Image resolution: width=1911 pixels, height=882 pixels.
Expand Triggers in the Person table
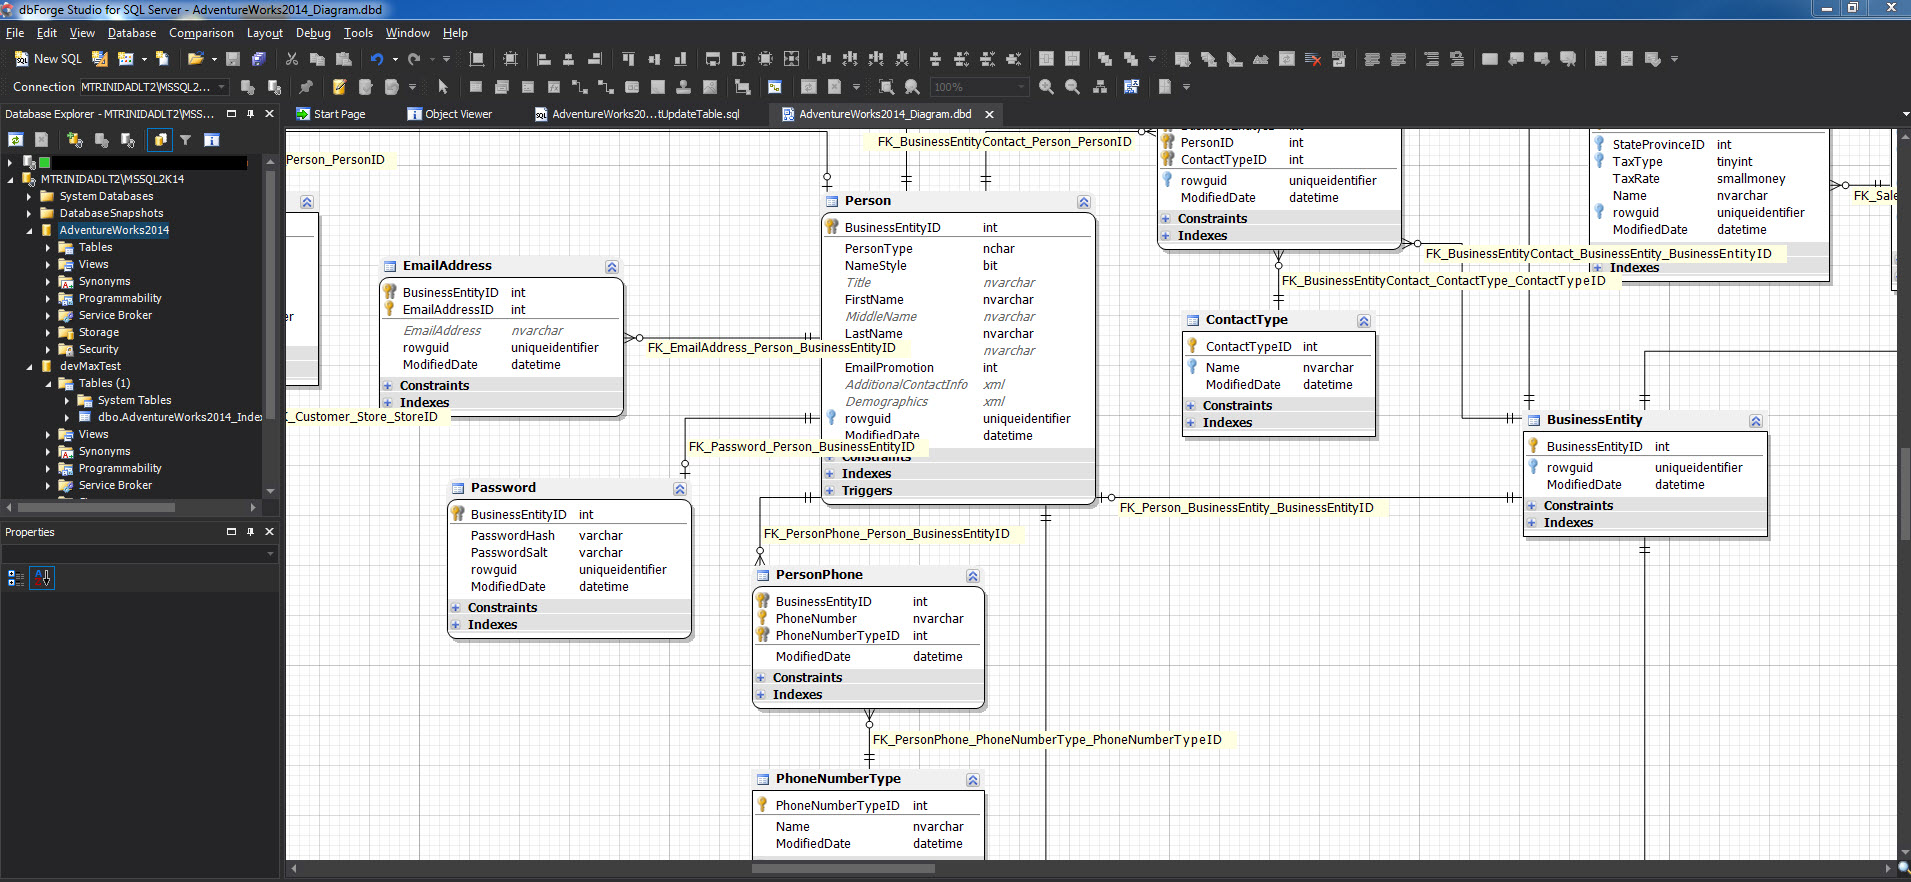(829, 491)
